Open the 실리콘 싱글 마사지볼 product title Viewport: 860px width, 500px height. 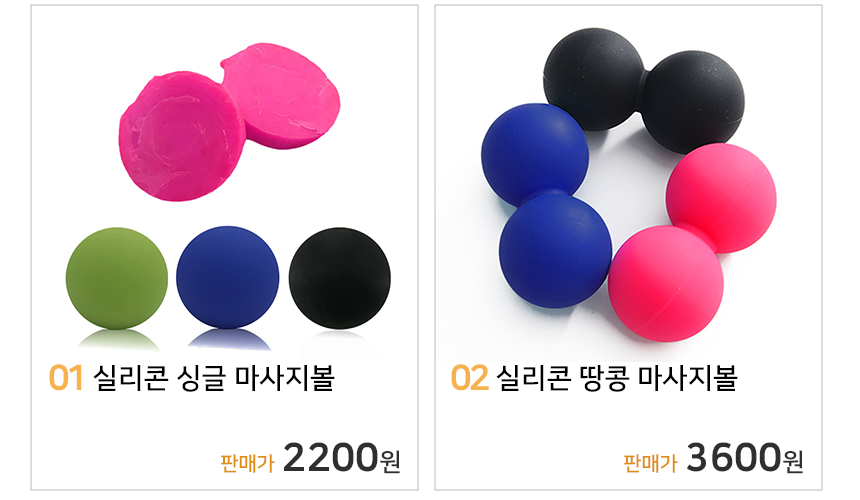[213, 378]
